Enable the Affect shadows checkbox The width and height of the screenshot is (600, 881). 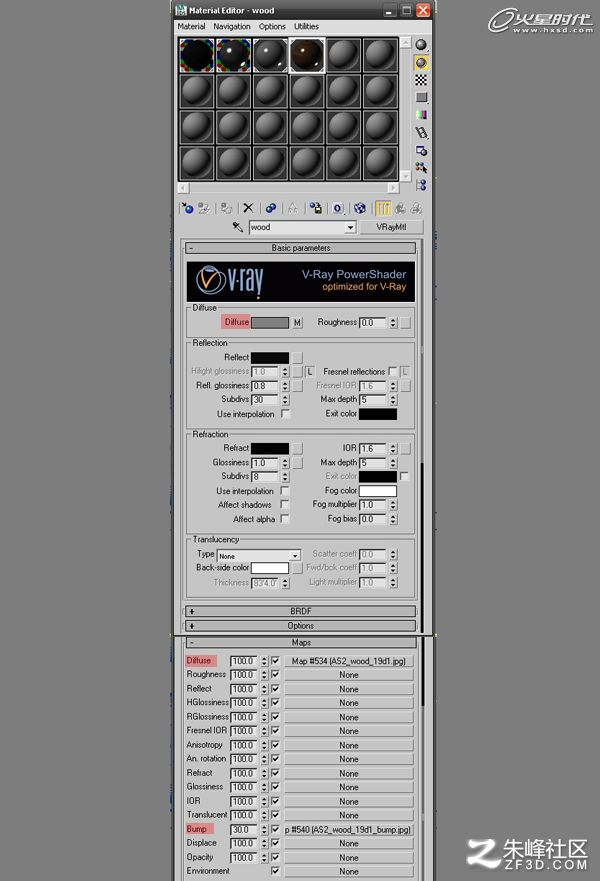pos(285,505)
